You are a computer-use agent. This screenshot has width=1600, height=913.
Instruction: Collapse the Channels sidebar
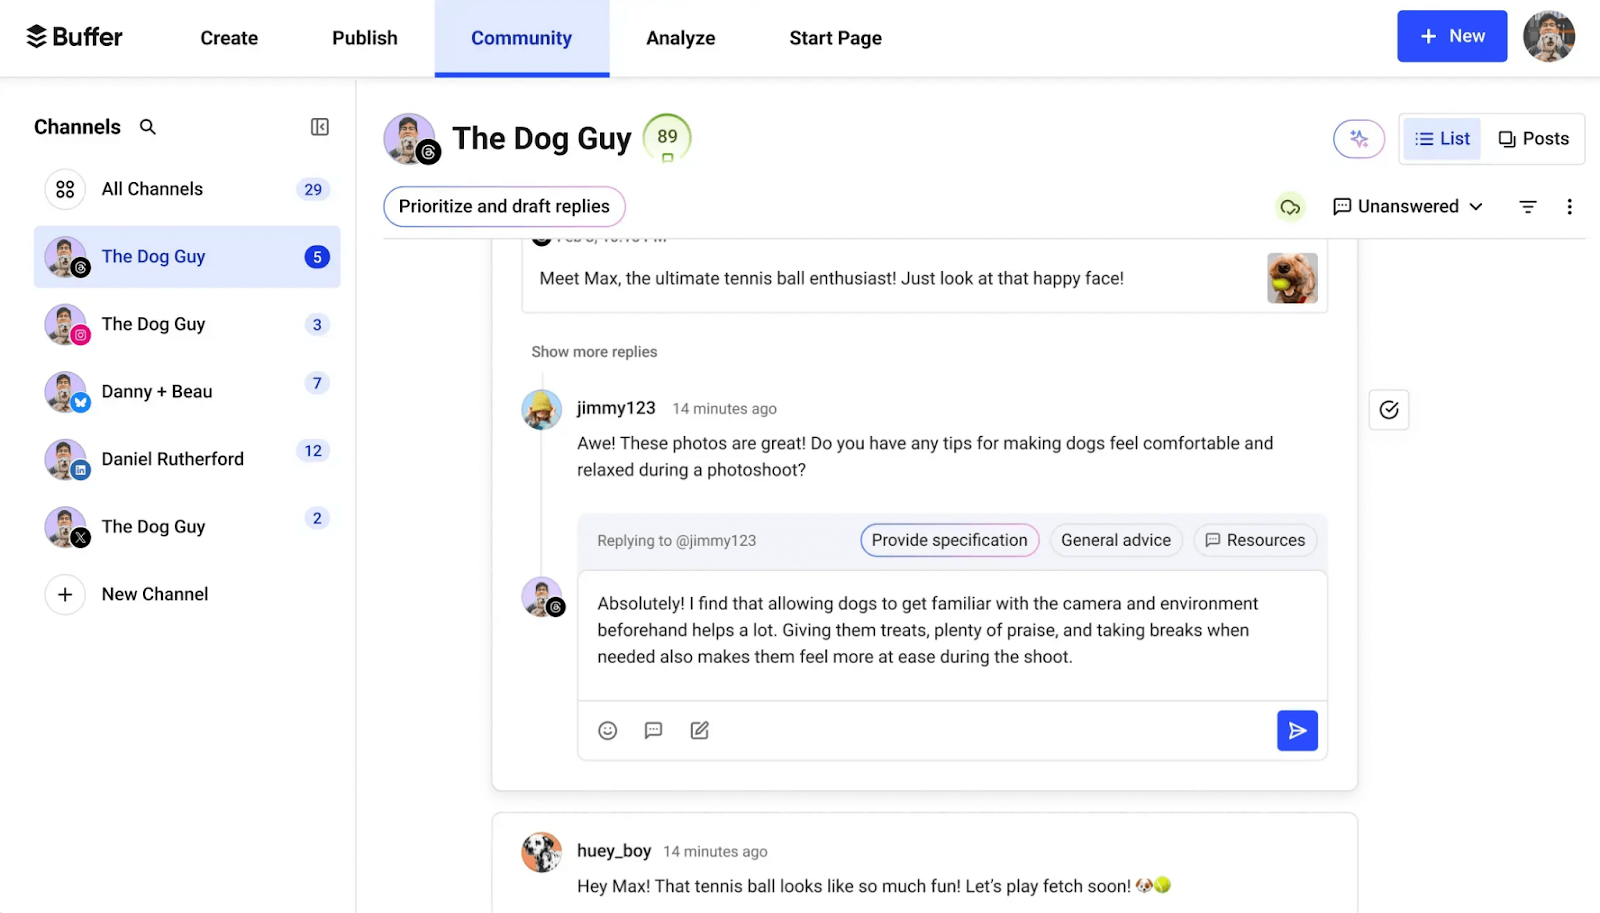pos(318,127)
